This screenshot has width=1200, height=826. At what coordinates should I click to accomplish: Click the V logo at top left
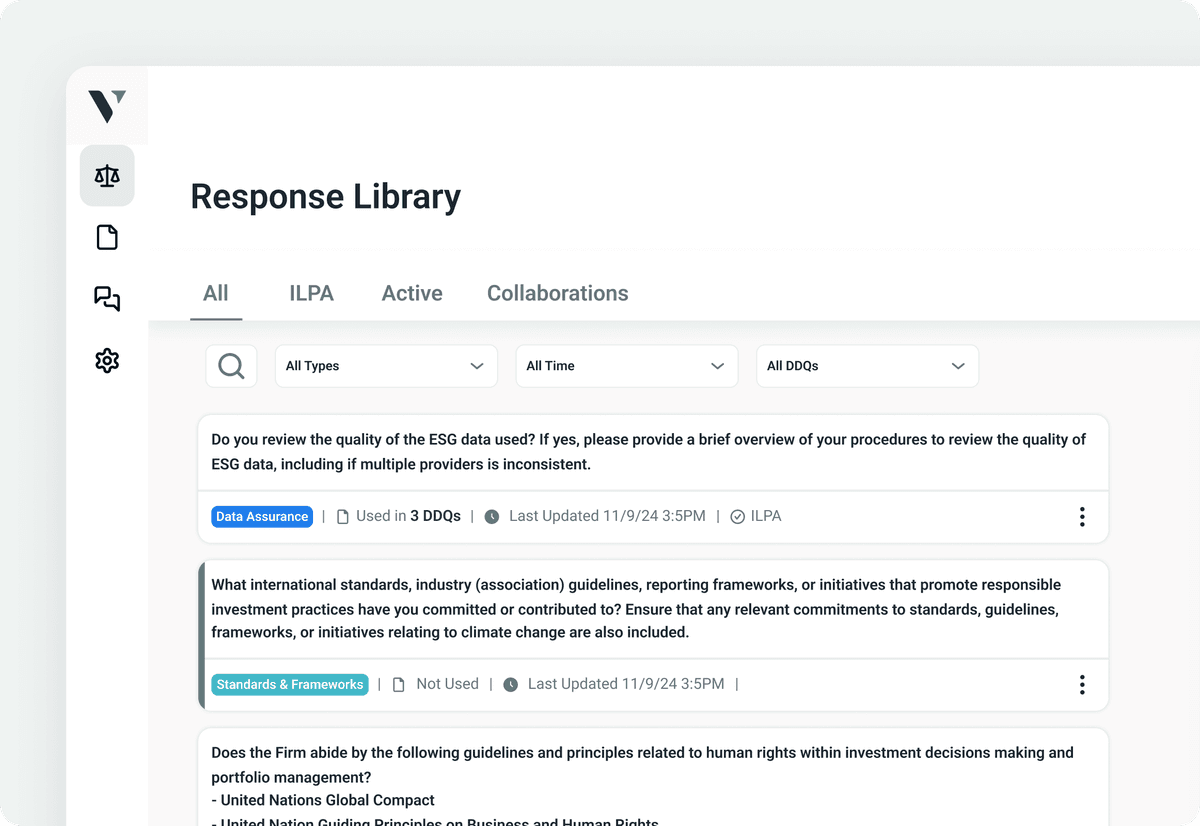point(107,105)
